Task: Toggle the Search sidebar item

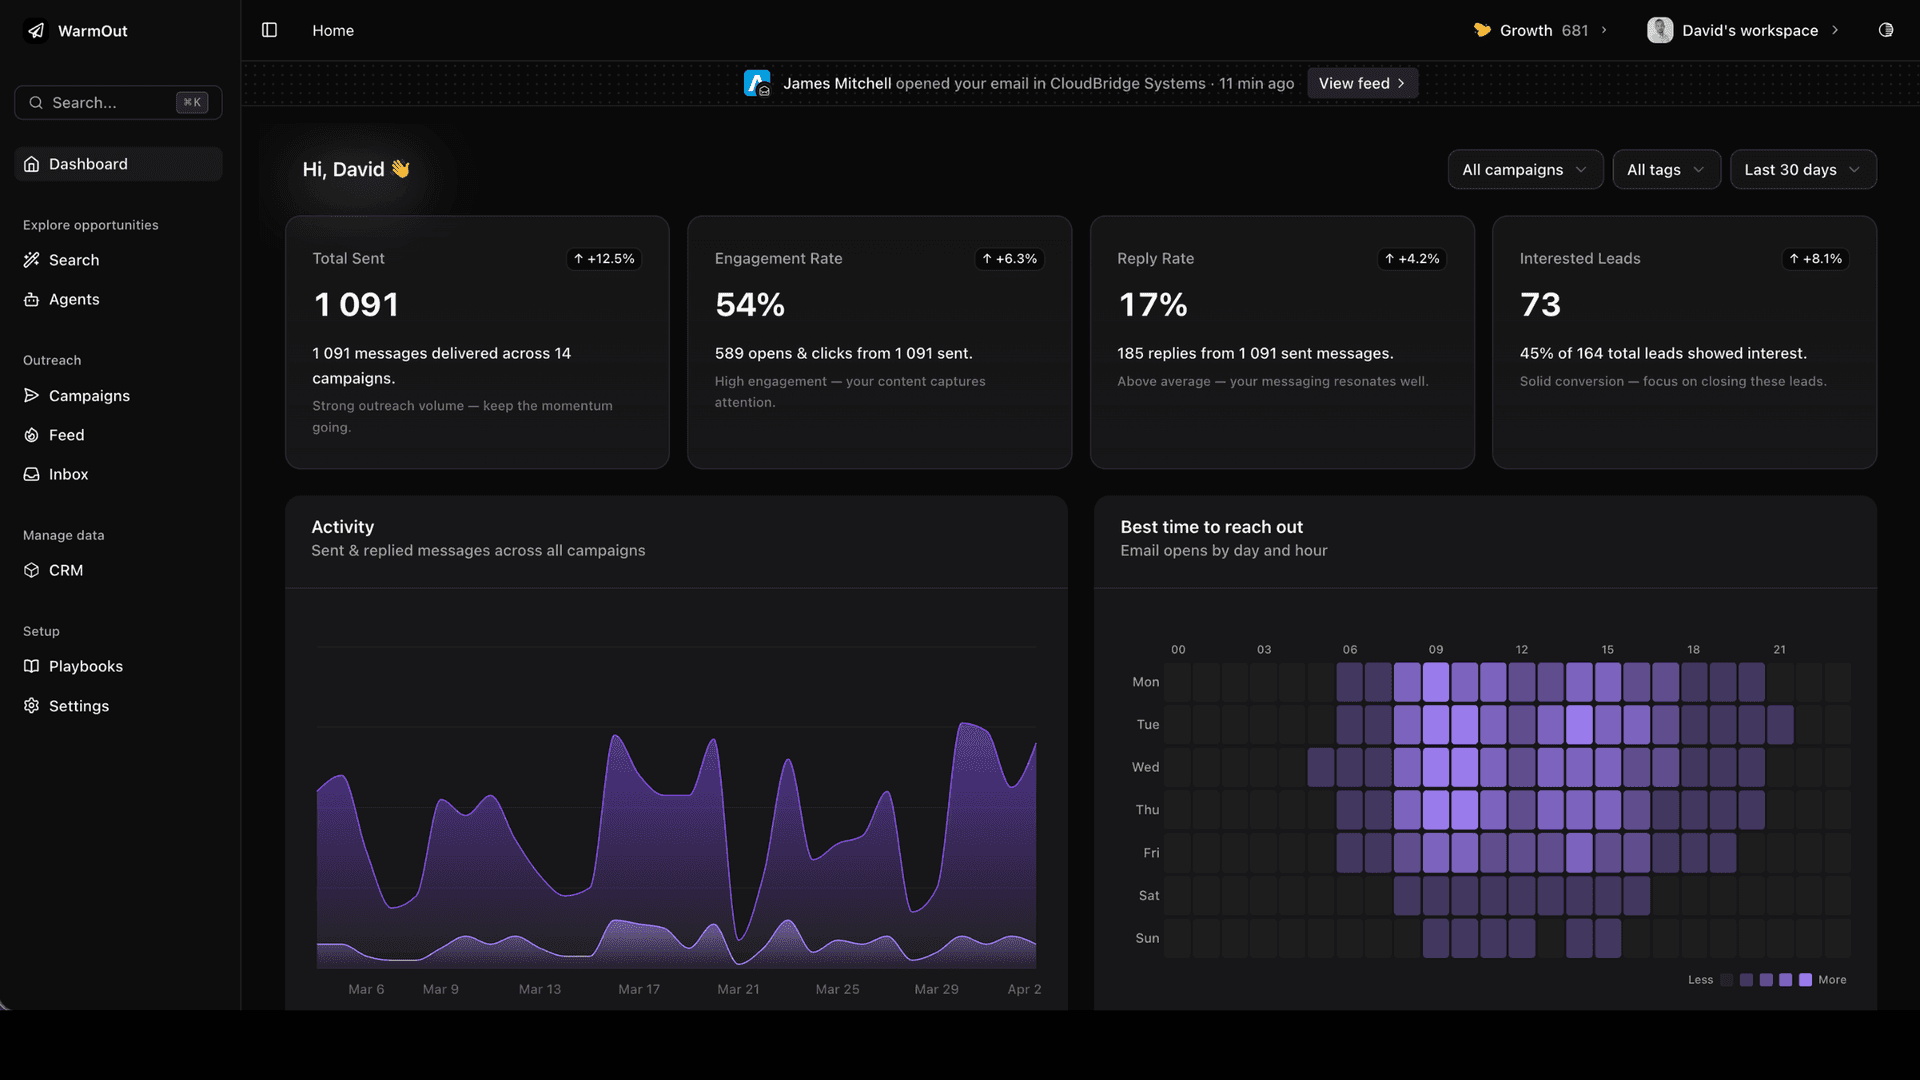Action: click(x=73, y=260)
